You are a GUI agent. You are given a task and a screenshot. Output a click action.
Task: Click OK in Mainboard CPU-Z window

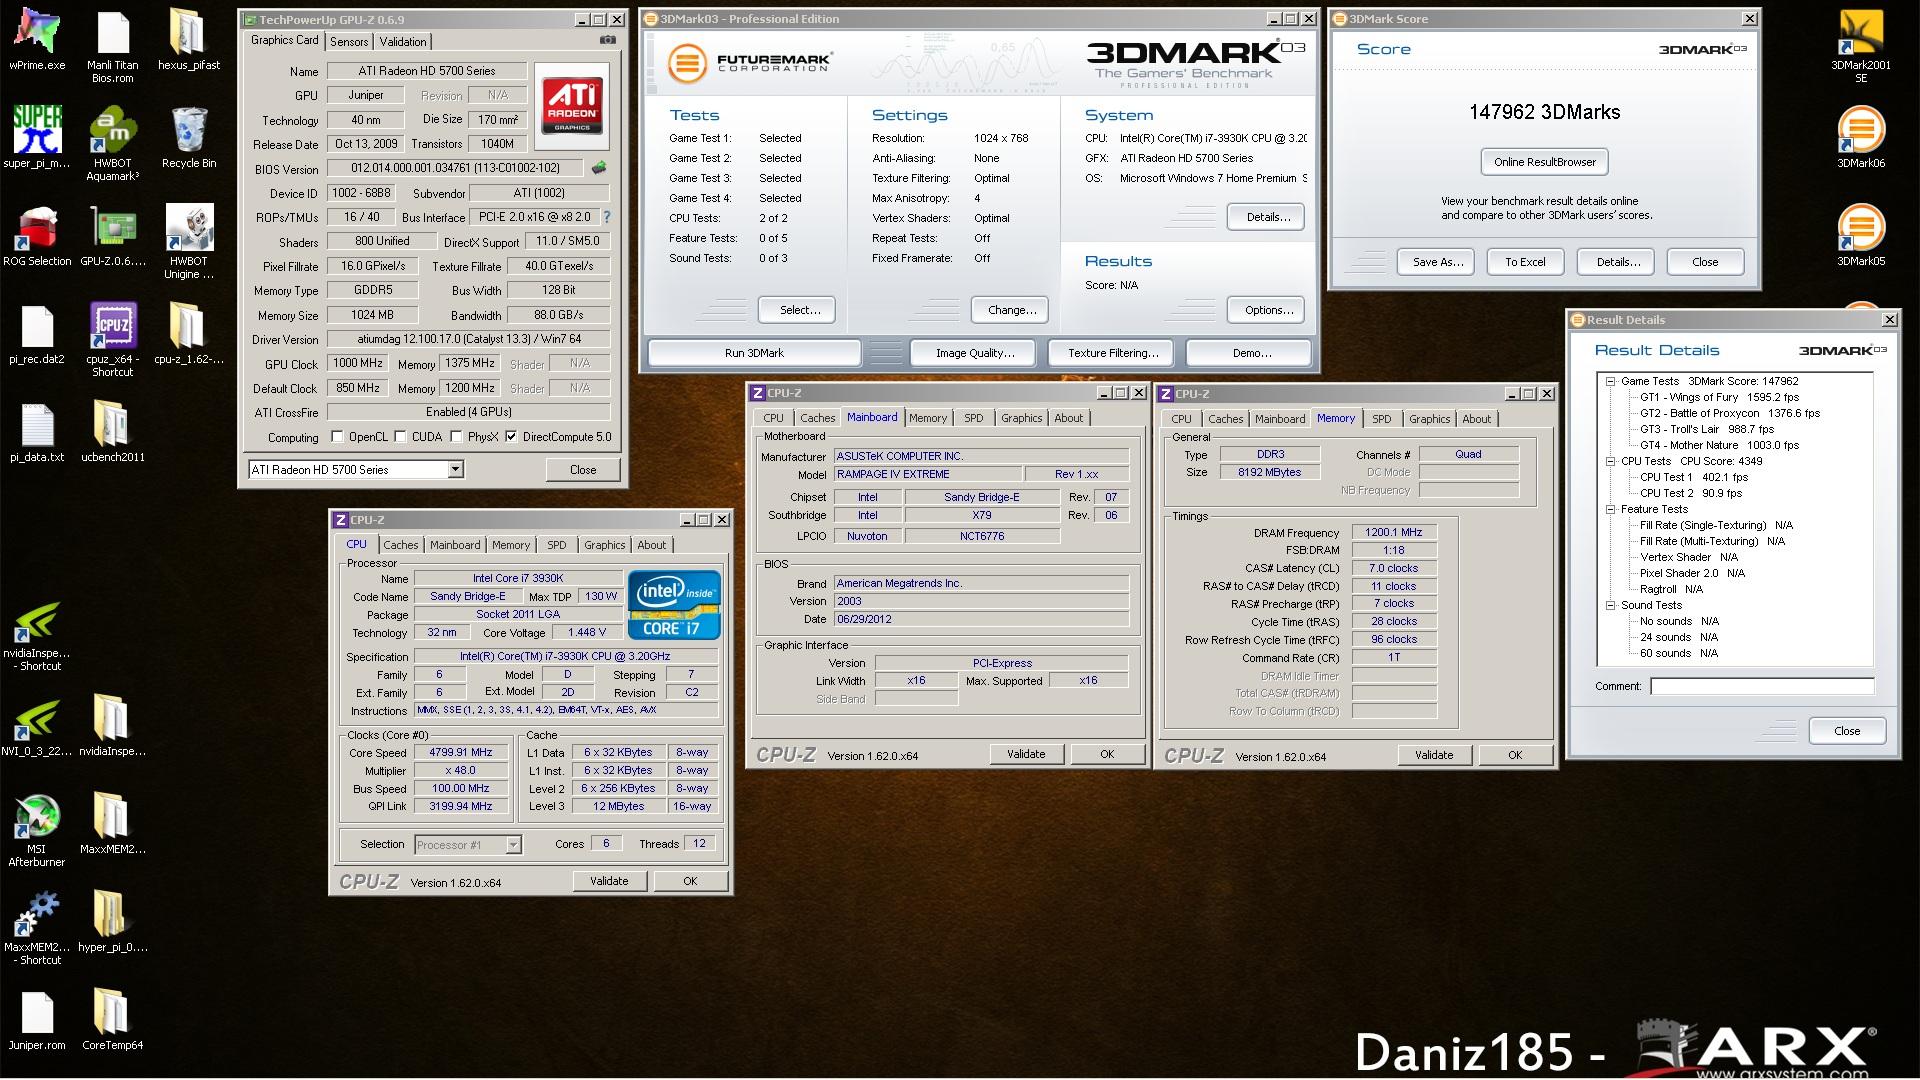coord(1106,754)
